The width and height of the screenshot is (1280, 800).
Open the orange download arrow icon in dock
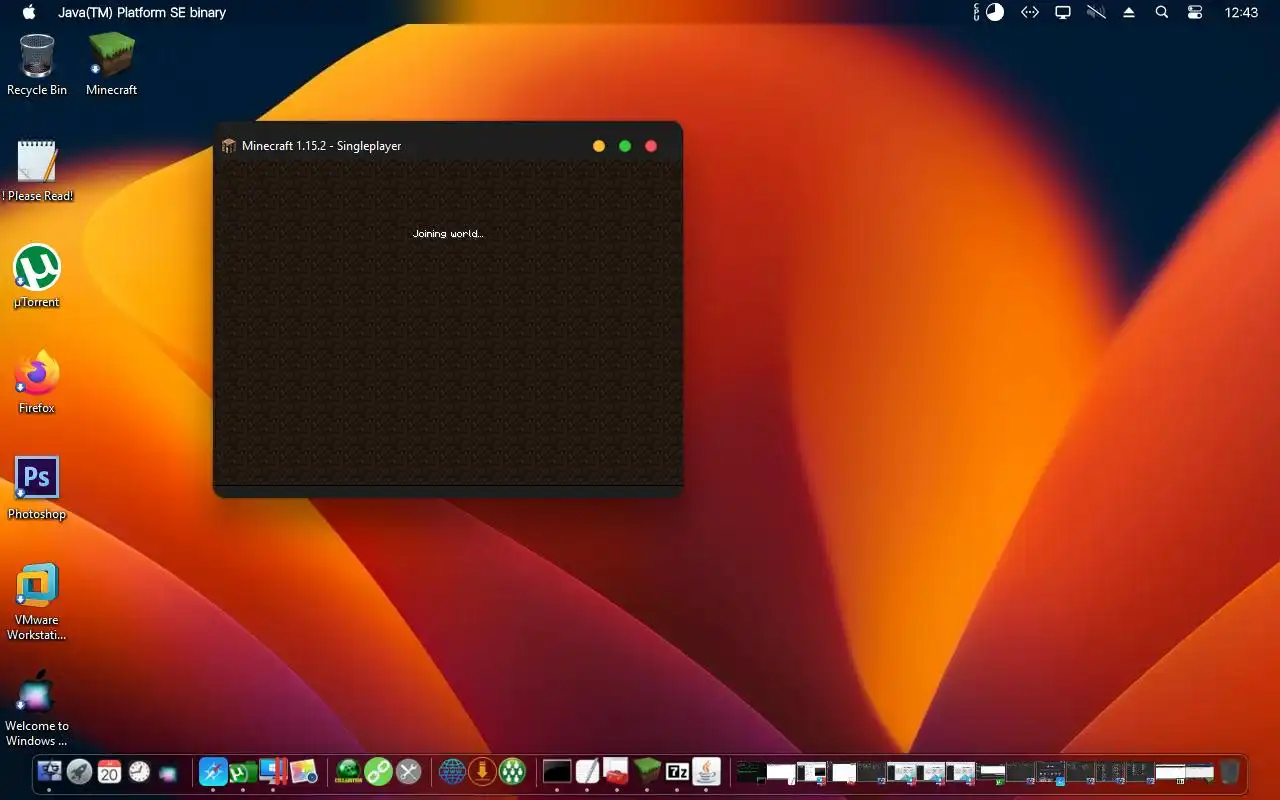point(482,771)
